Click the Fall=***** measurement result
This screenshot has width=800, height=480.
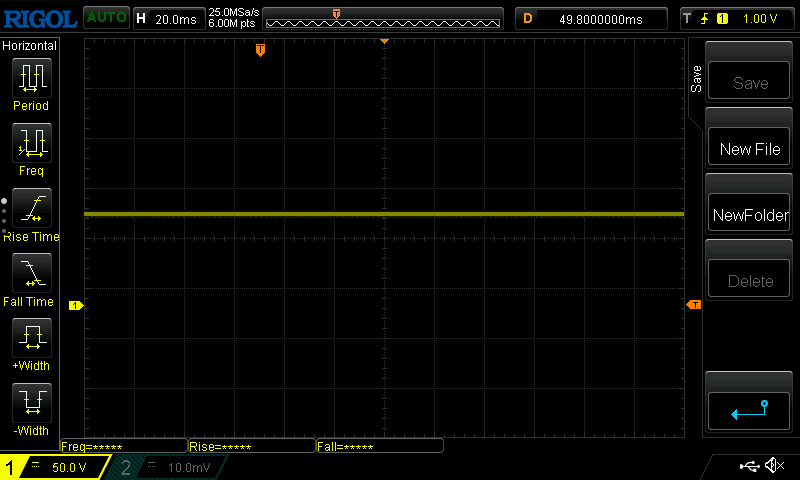tap(380, 446)
